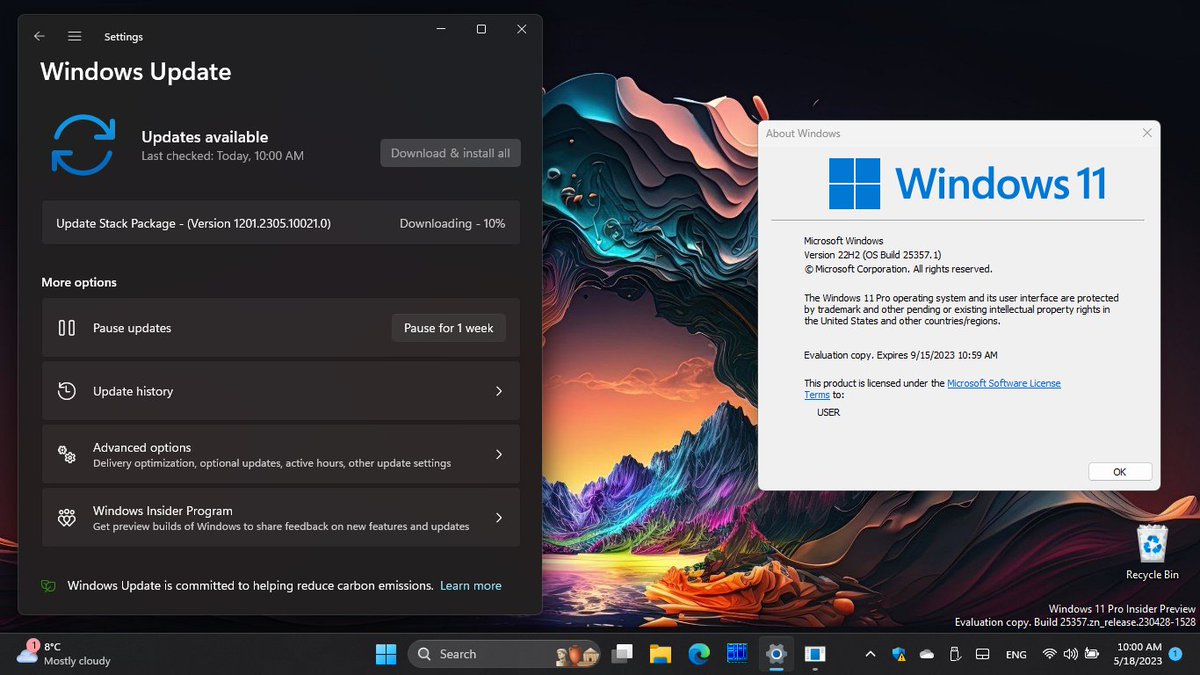Open Windows Security tray icon with warning

pyautogui.click(x=899, y=654)
